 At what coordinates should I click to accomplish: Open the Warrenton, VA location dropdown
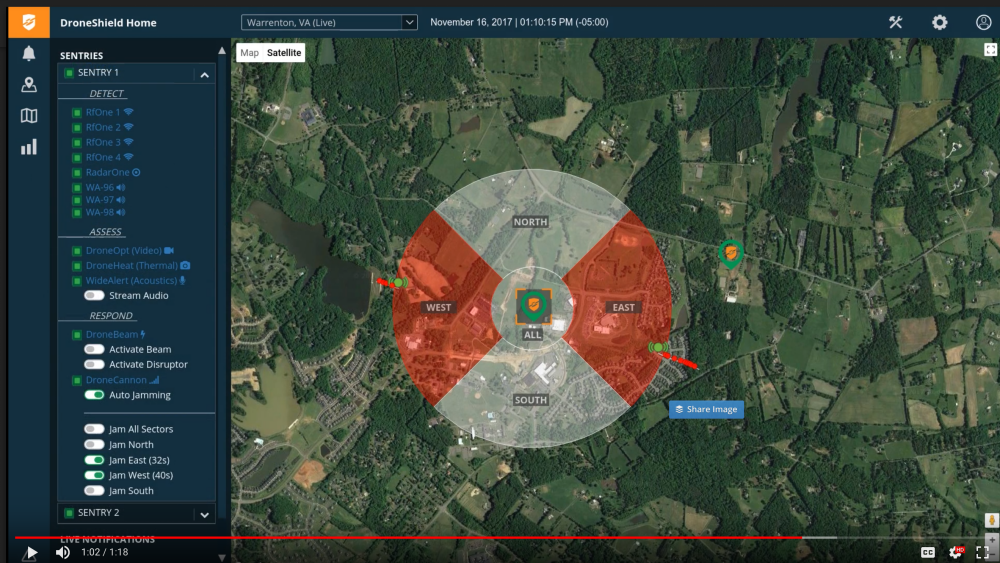pos(329,22)
